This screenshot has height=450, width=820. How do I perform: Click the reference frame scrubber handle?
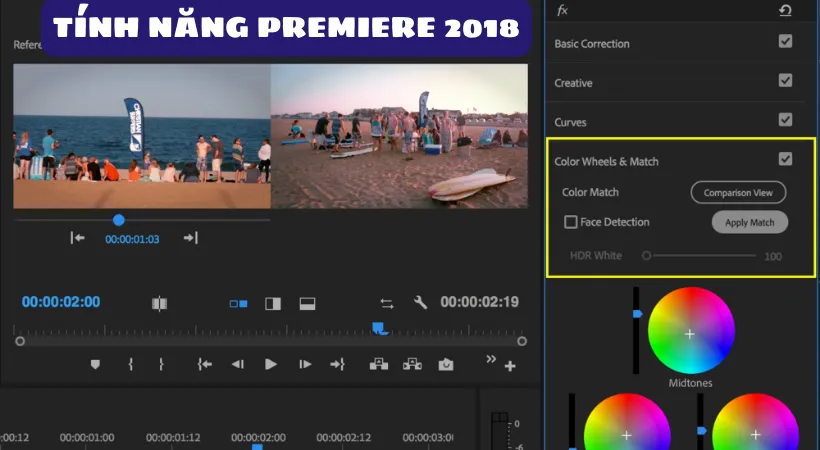click(119, 220)
